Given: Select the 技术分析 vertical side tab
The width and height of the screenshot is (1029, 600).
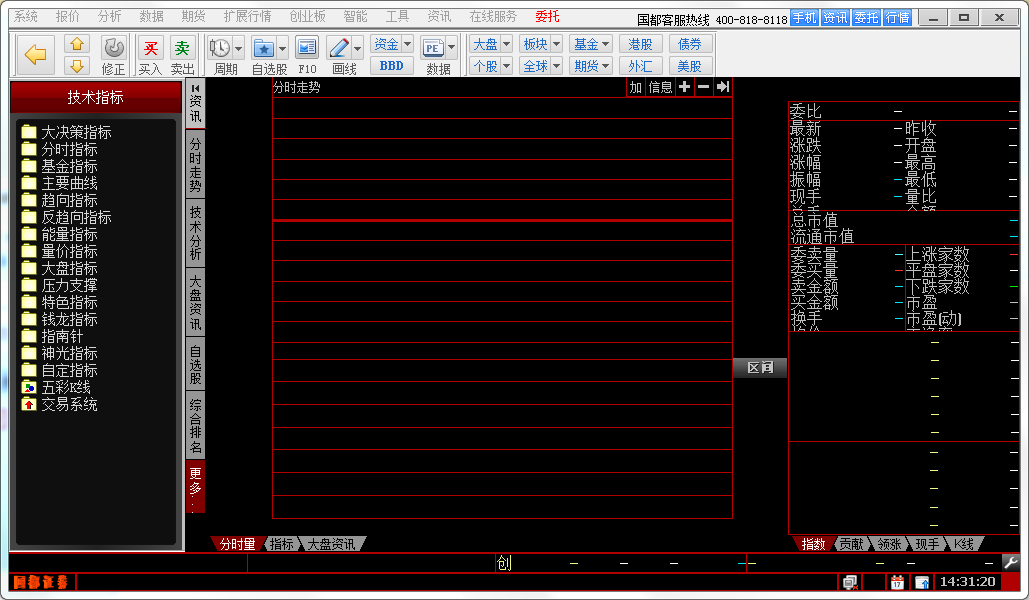Looking at the screenshot, I should point(196,233).
